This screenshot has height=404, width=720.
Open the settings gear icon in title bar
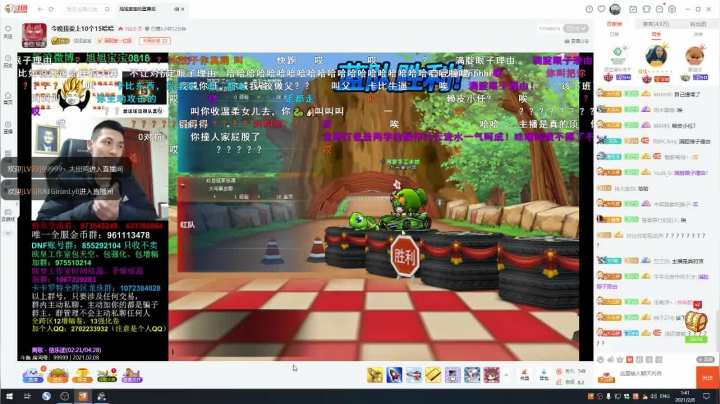pos(672,9)
